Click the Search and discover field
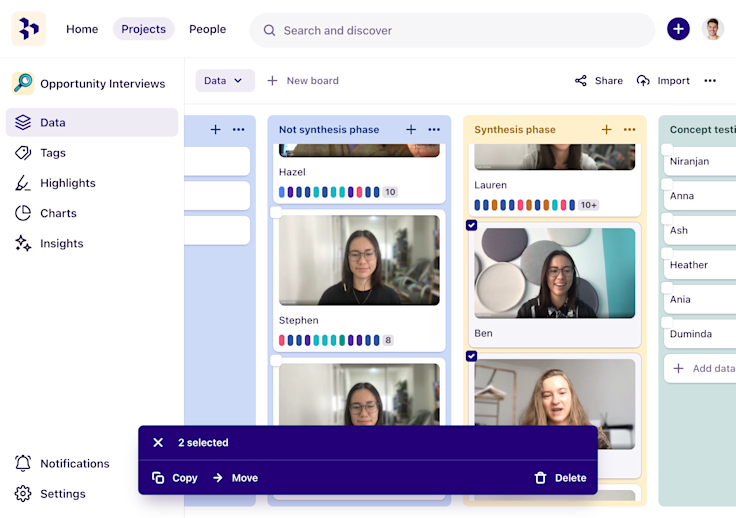 click(x=452, y=30)
